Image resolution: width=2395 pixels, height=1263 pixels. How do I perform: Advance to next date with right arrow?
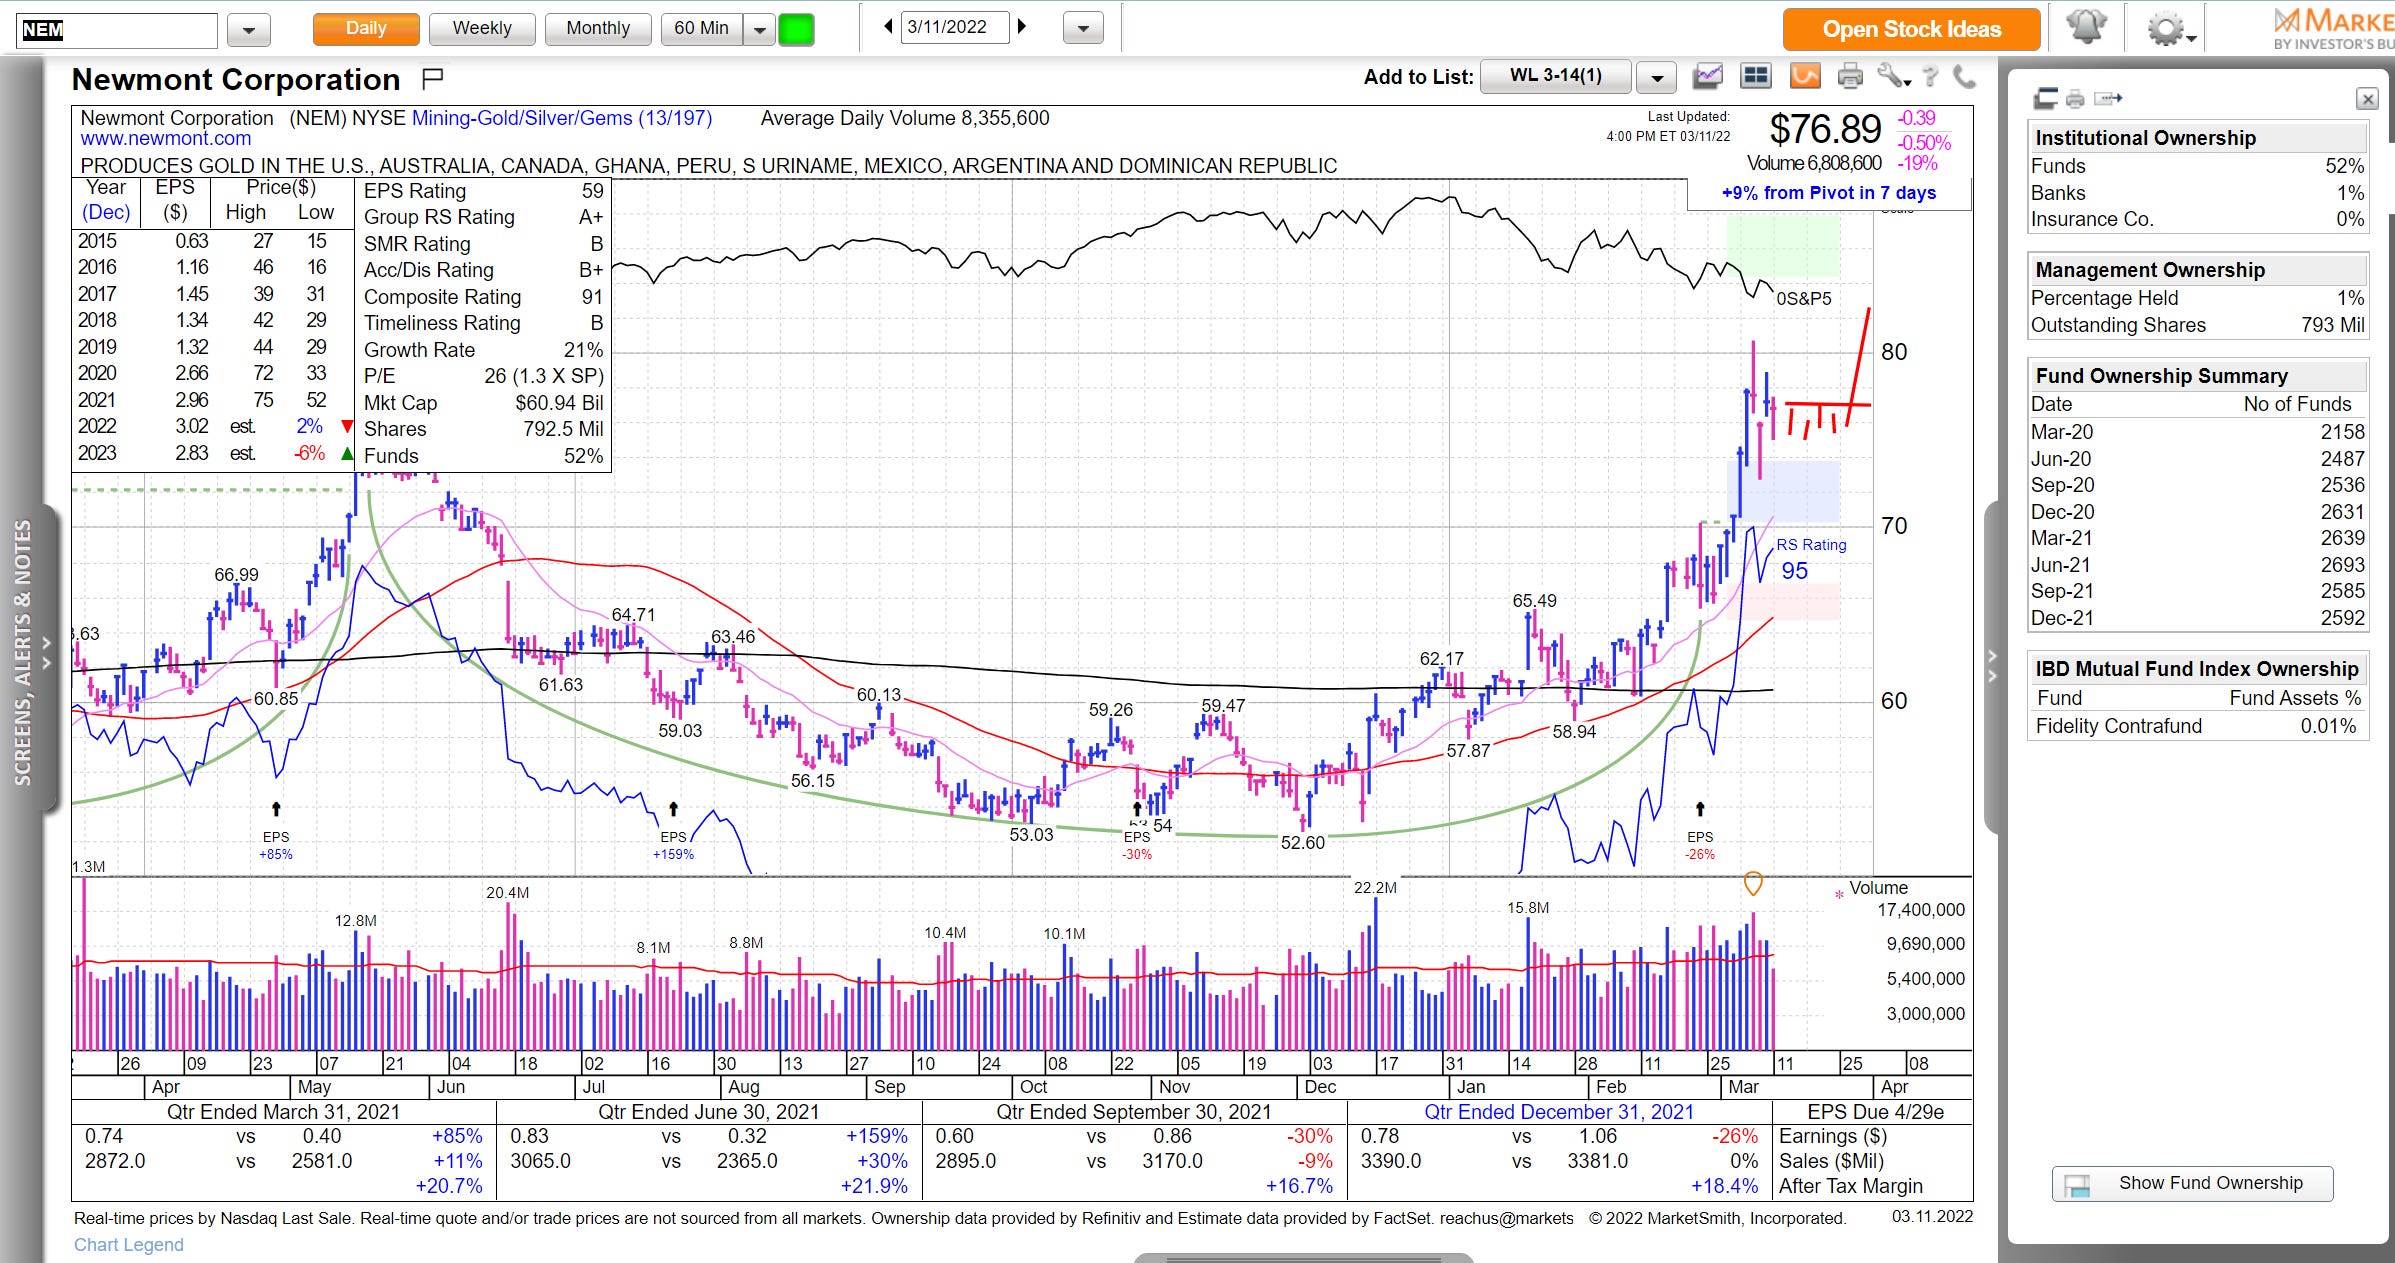(x=1022, y=27)
